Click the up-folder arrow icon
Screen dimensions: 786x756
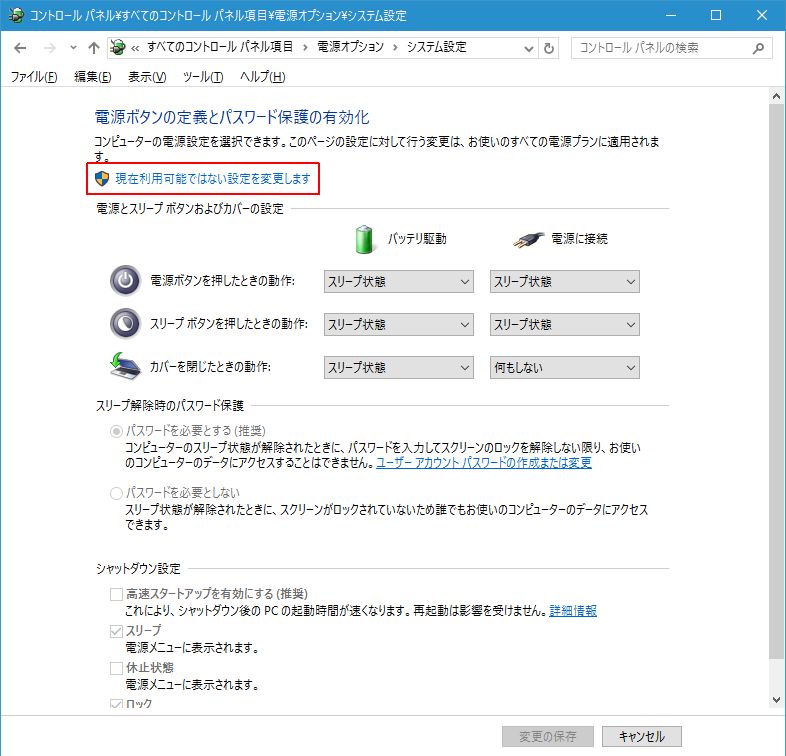[x=93, y=48]
